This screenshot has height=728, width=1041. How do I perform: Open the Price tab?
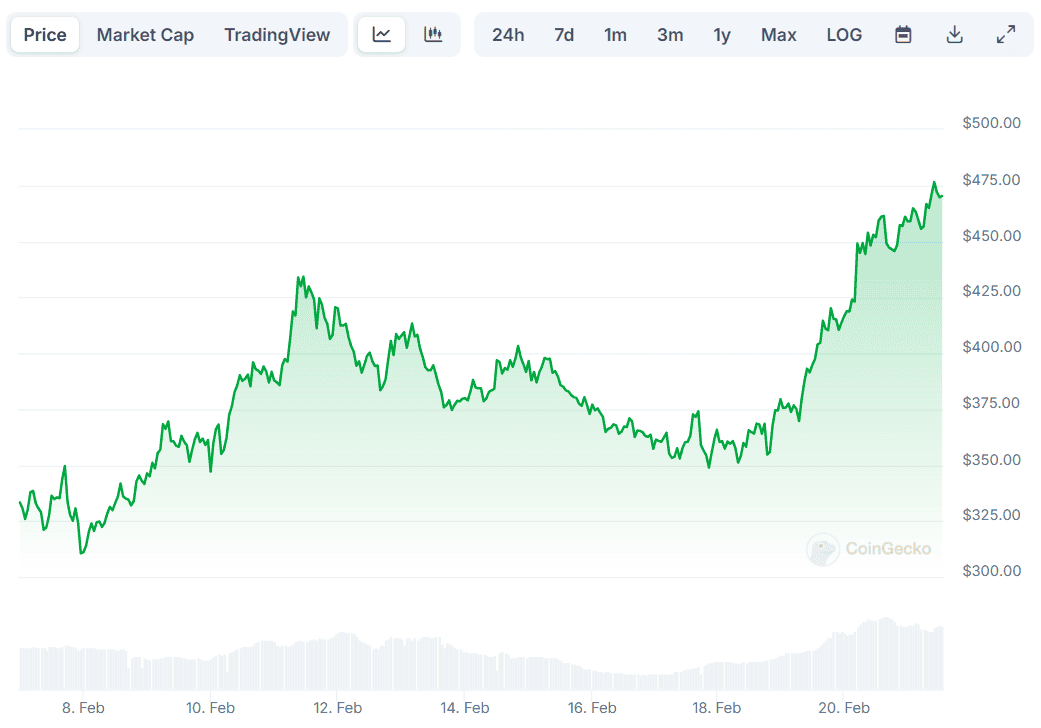pos(45,35)
